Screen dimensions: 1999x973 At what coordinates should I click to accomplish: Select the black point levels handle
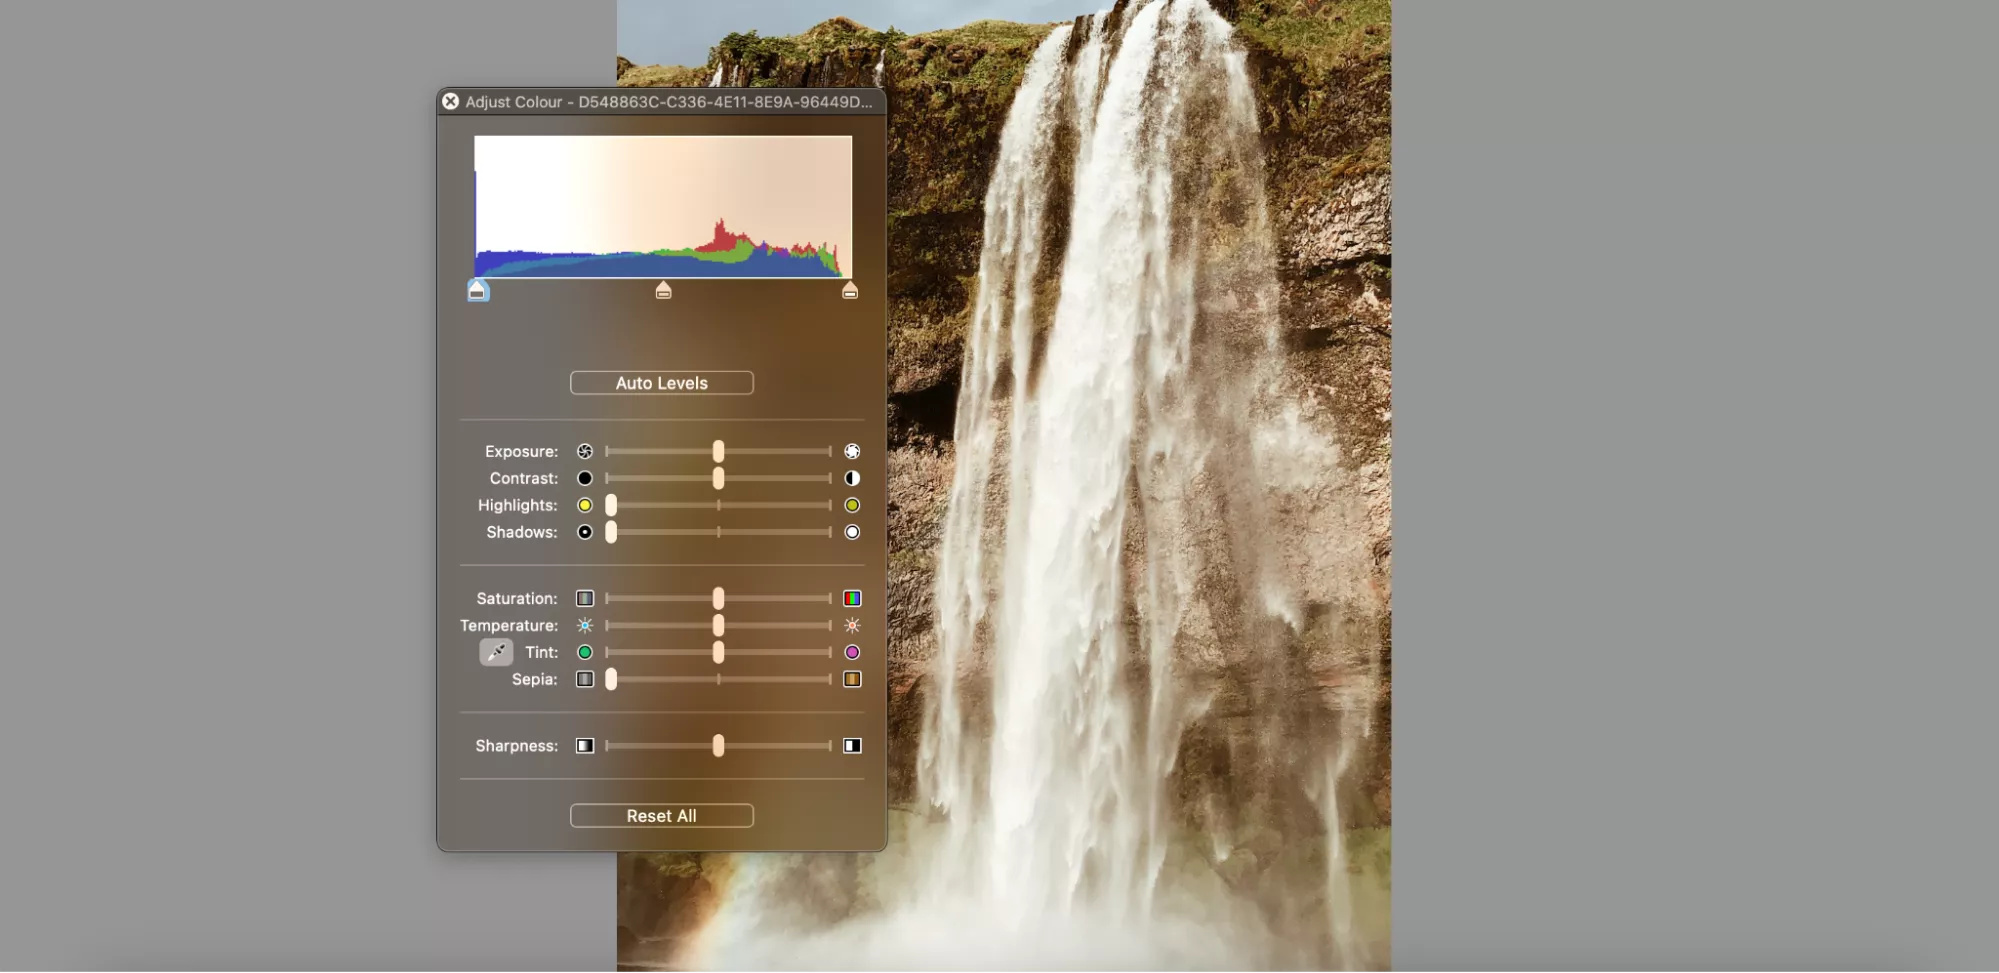pos(478,291)
